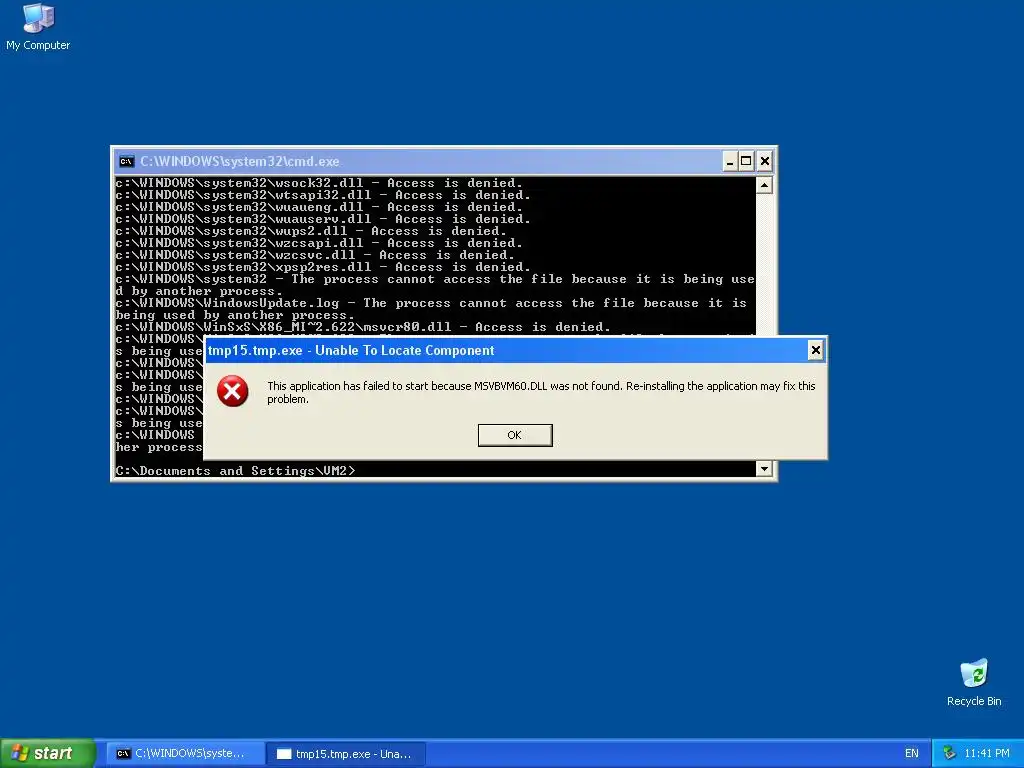Click the EN language indicator
This screenshot has width=1024, height=768.
coord(912,754)
